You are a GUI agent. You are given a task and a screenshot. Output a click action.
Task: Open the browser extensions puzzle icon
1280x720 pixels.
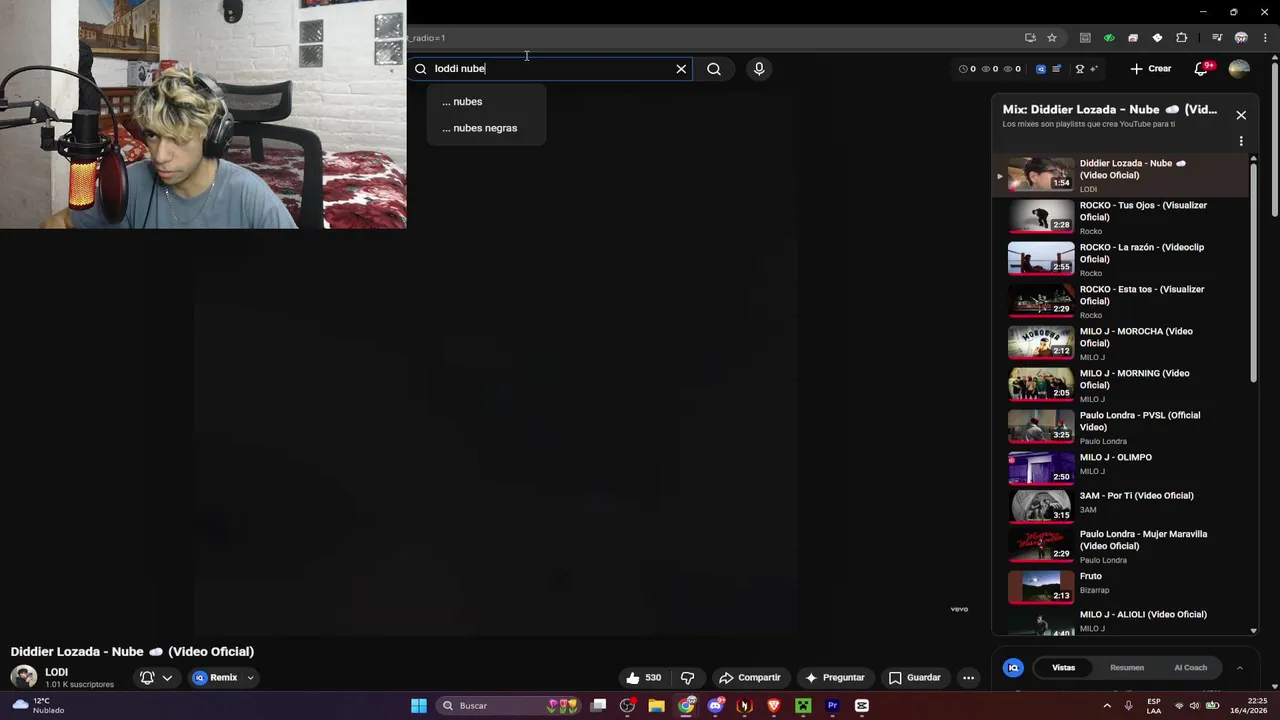click(1181, 38)
